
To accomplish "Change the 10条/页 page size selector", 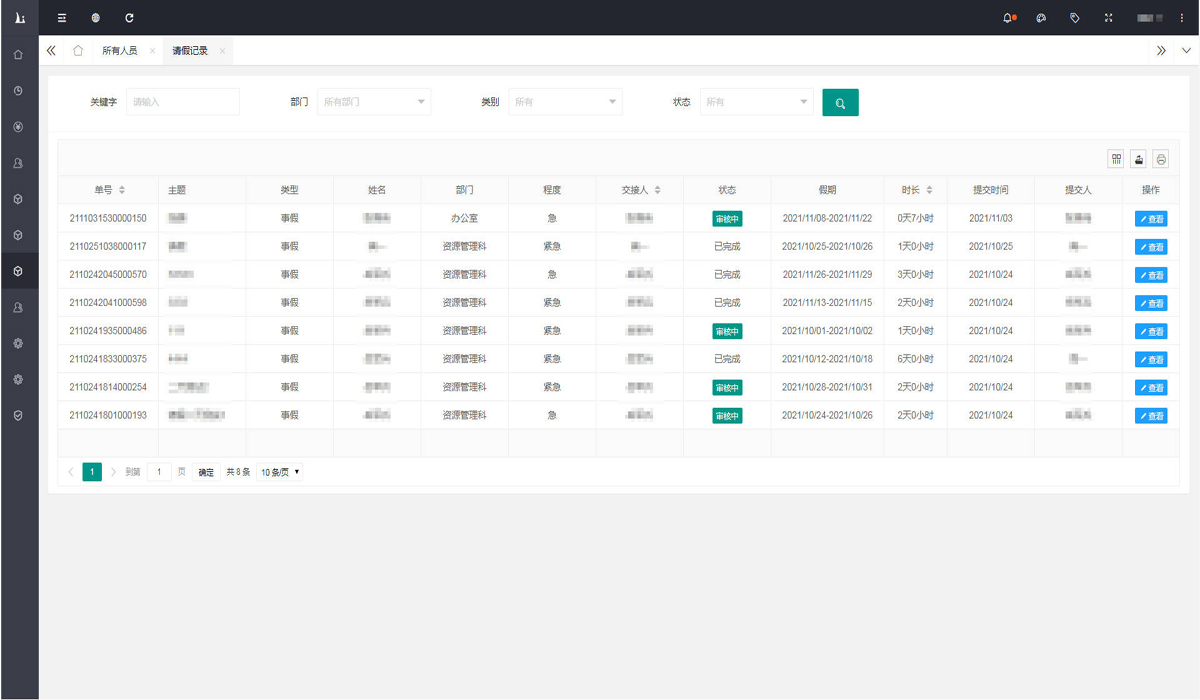I will (280, 472).
